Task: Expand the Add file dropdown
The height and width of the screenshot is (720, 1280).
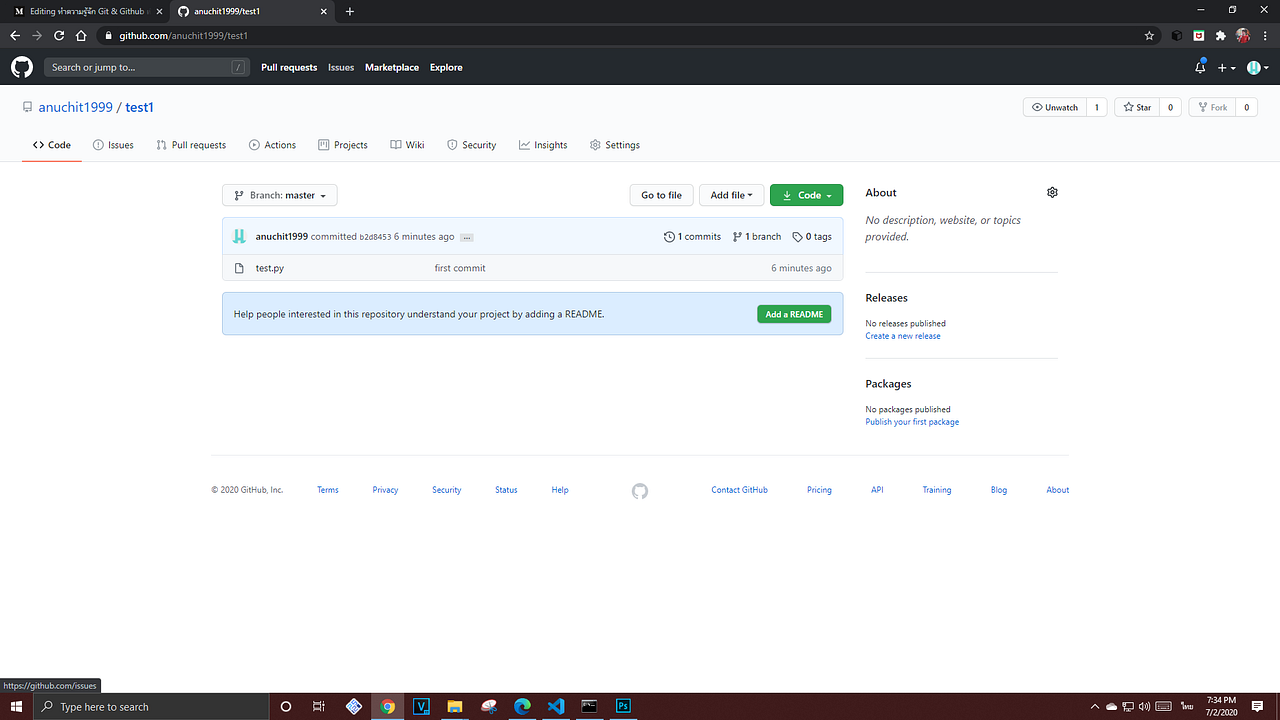Action: 731,194
